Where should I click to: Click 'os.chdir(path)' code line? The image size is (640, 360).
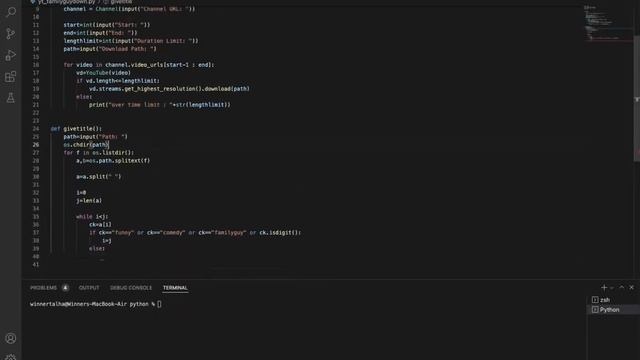[x=86, y=144]
